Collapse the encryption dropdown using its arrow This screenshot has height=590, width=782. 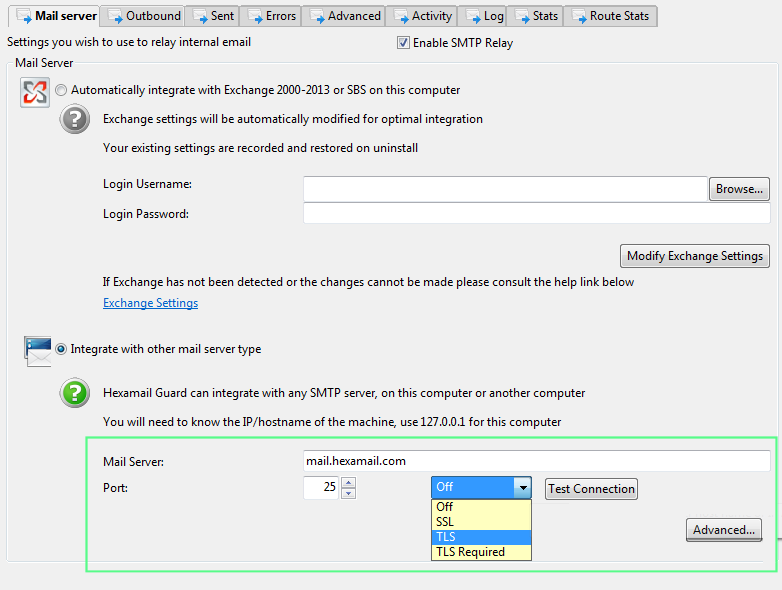click(521, 488)
